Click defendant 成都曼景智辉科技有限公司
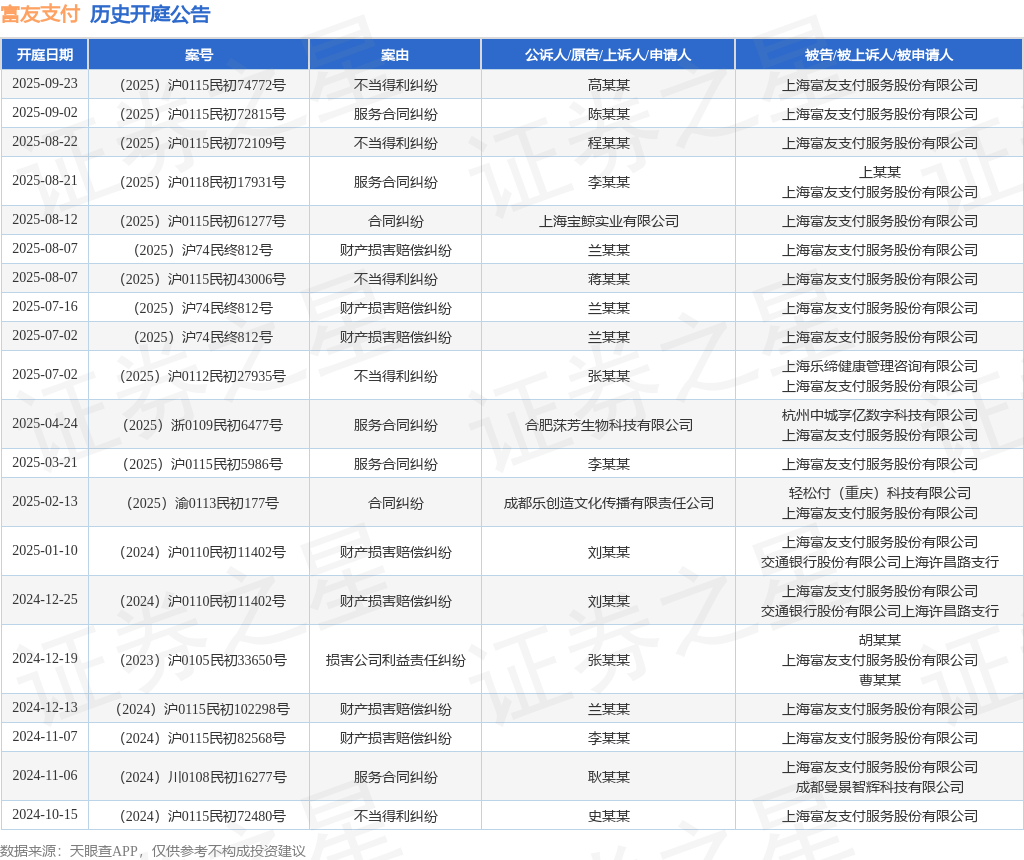Viewport: 1024px width, 860px height. tap(880, 787)
